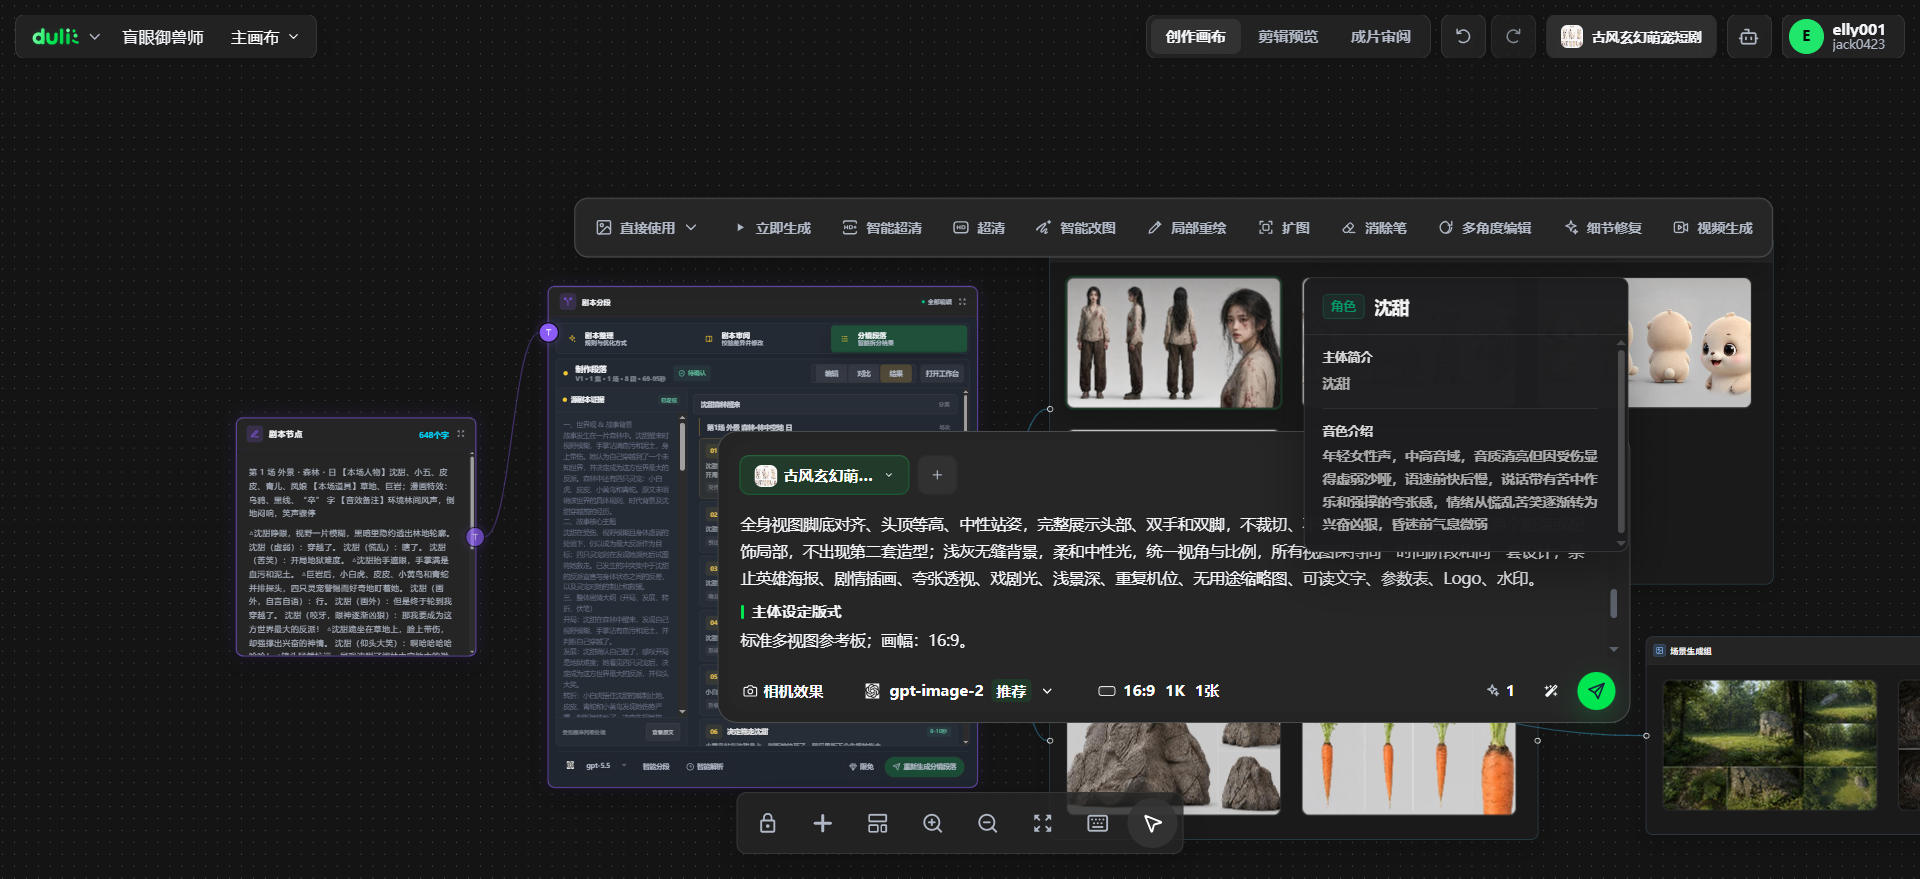Select the pointer cursor tool
The image size is (1920, 879).
1152,823
